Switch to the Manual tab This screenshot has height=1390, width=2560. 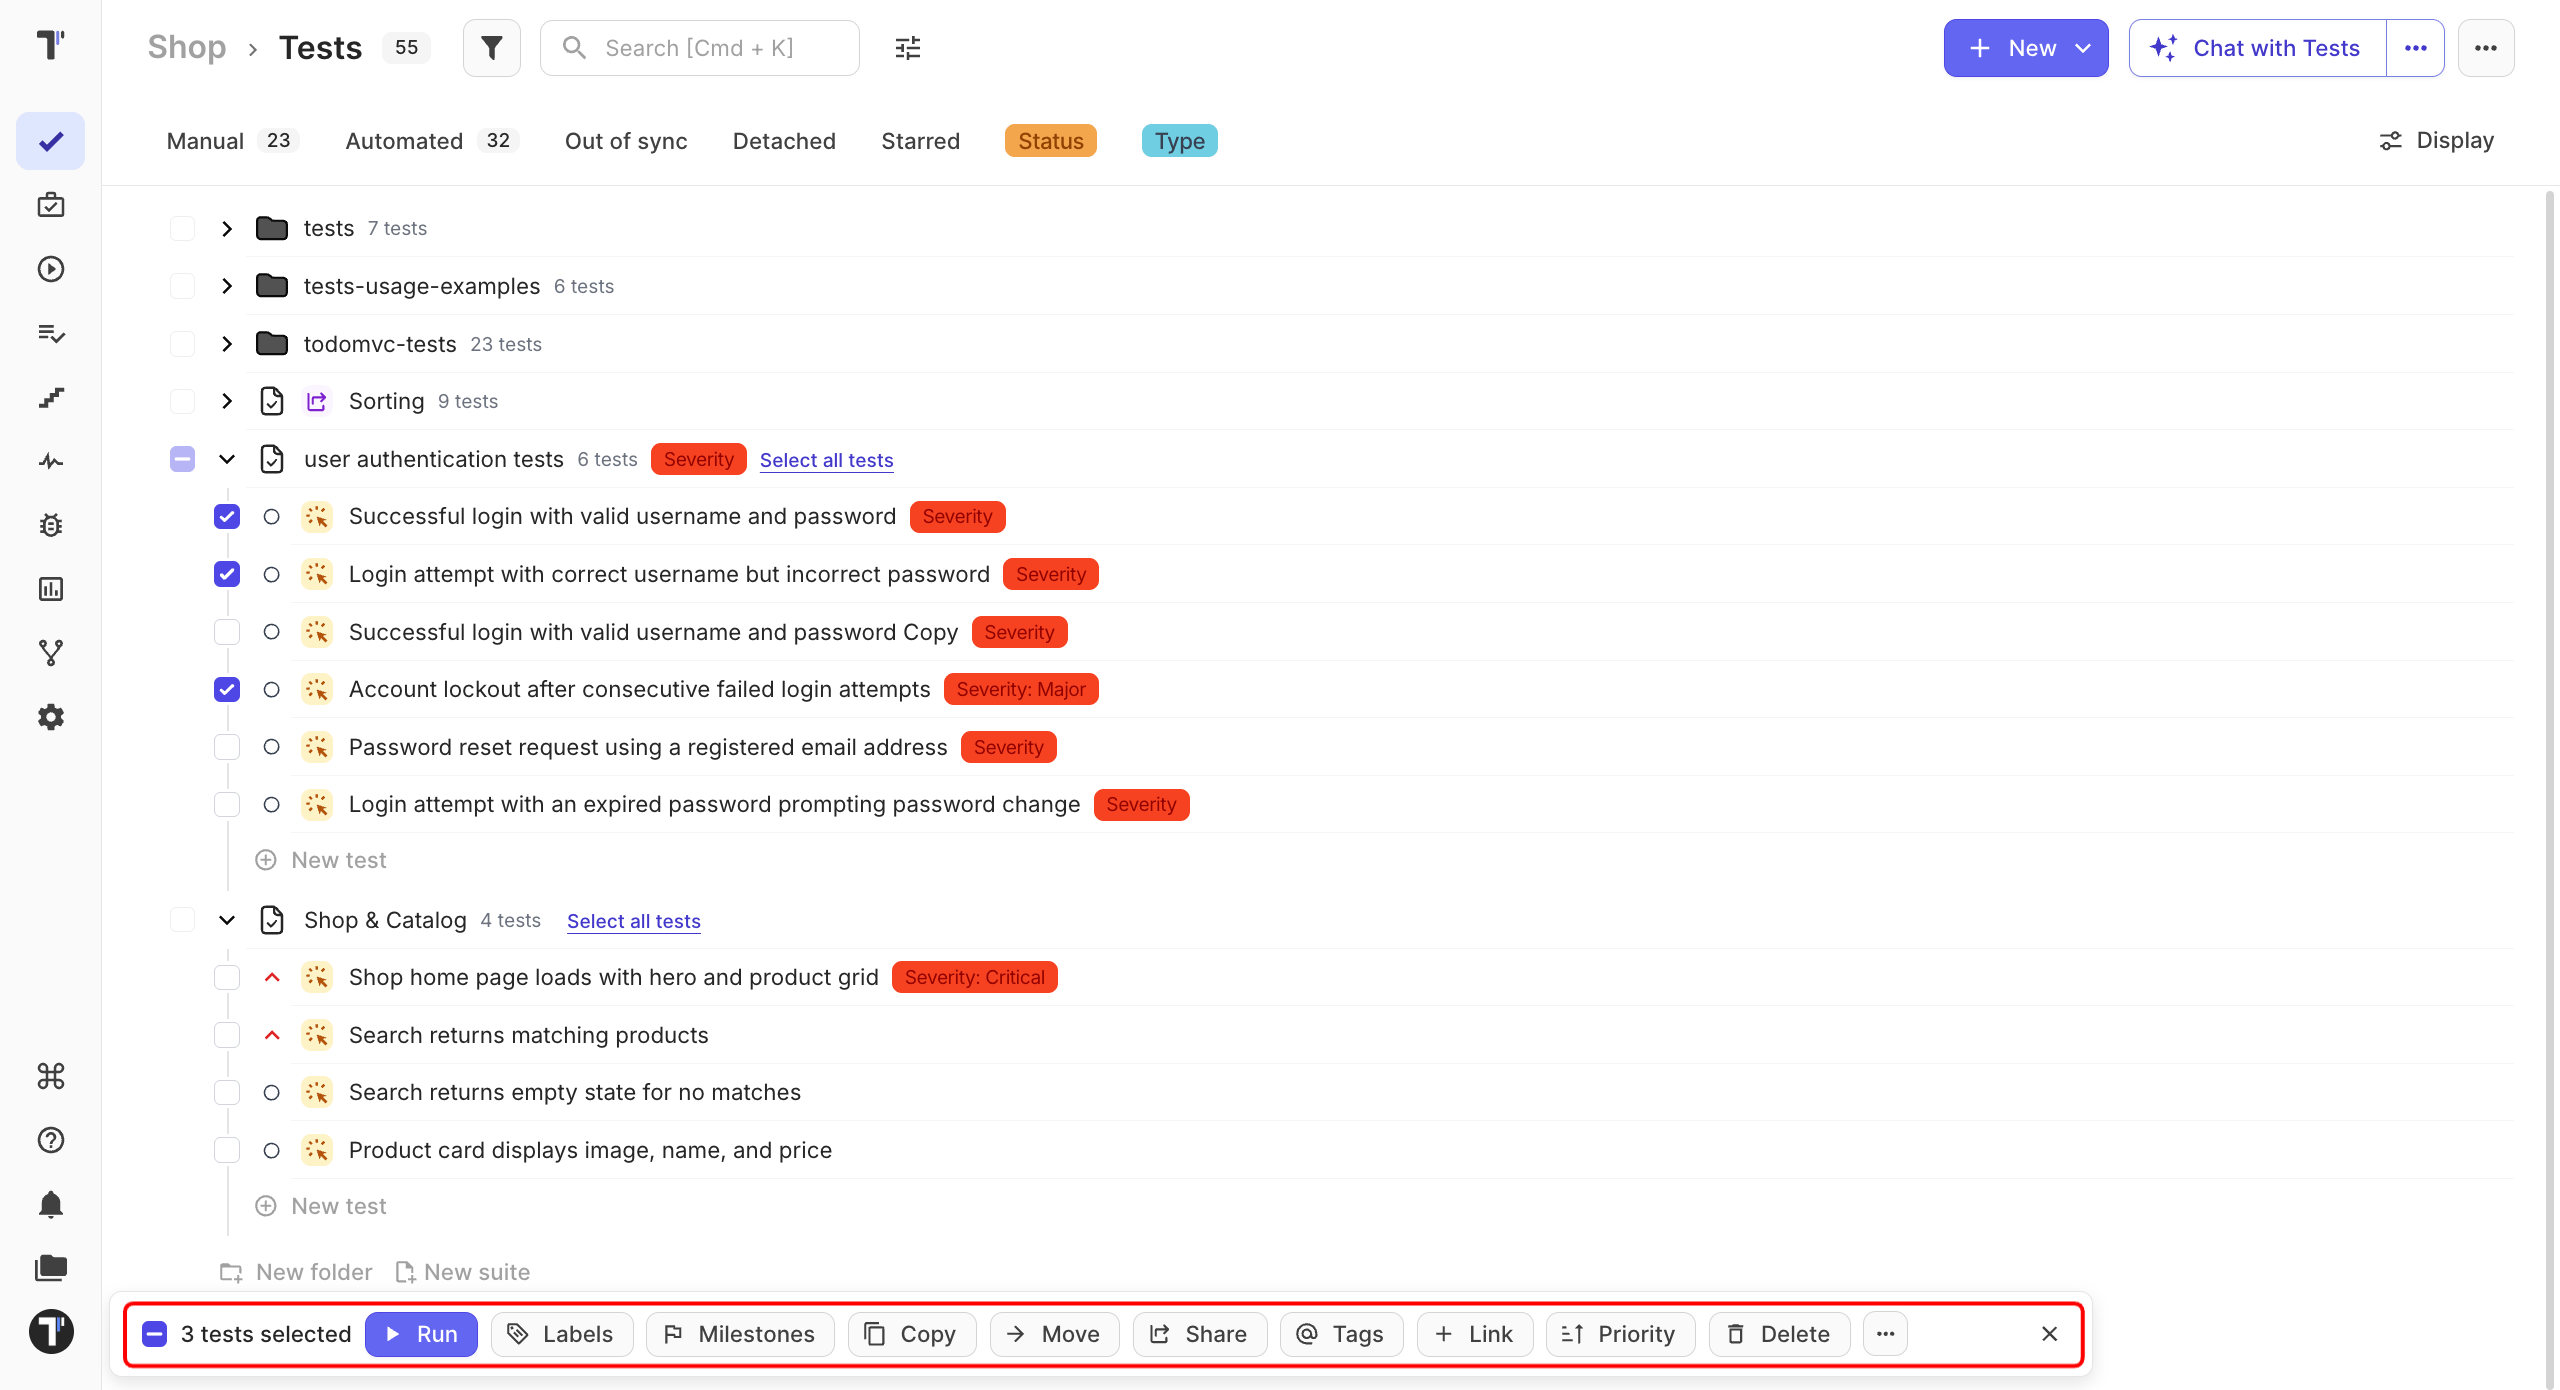(232, 141)
